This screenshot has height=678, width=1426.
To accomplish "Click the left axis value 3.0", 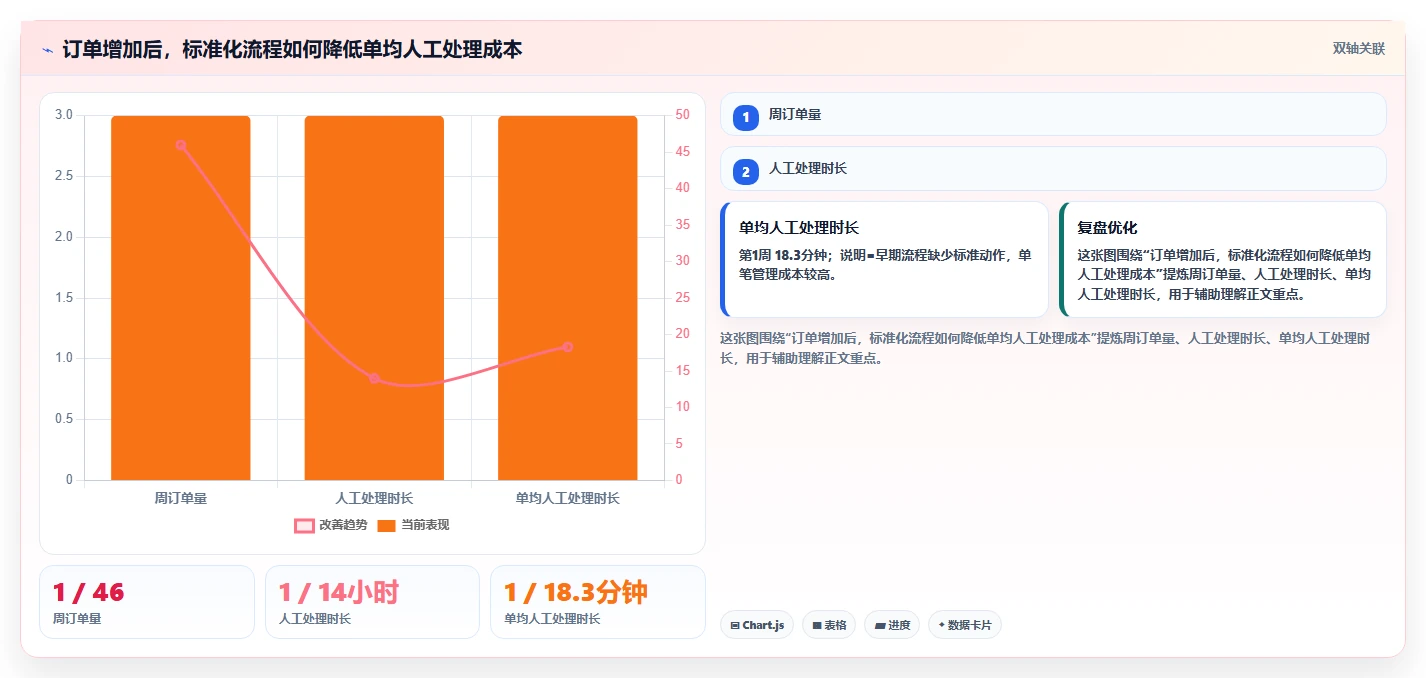I will [x=64, y=115].
